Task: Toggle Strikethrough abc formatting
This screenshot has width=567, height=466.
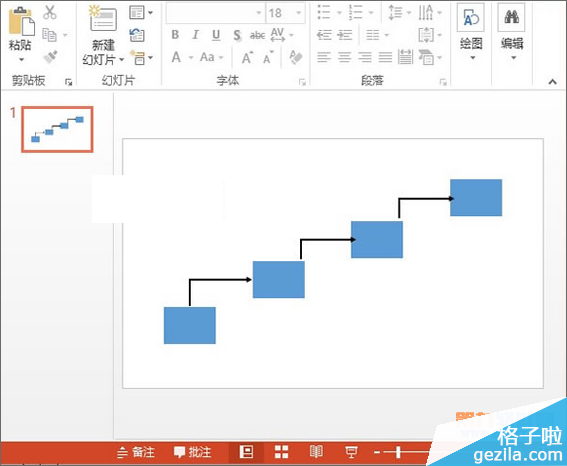Action: (x=257, y=35)
